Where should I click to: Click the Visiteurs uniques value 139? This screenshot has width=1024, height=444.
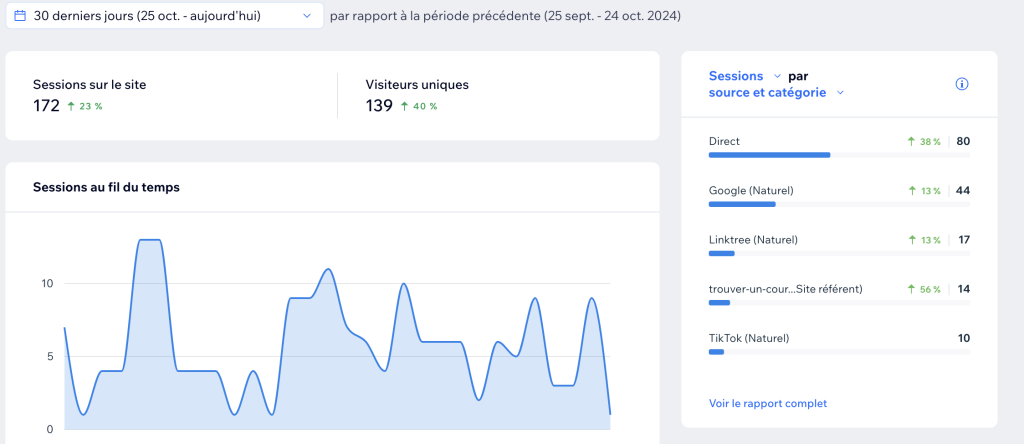pos(379,106)
